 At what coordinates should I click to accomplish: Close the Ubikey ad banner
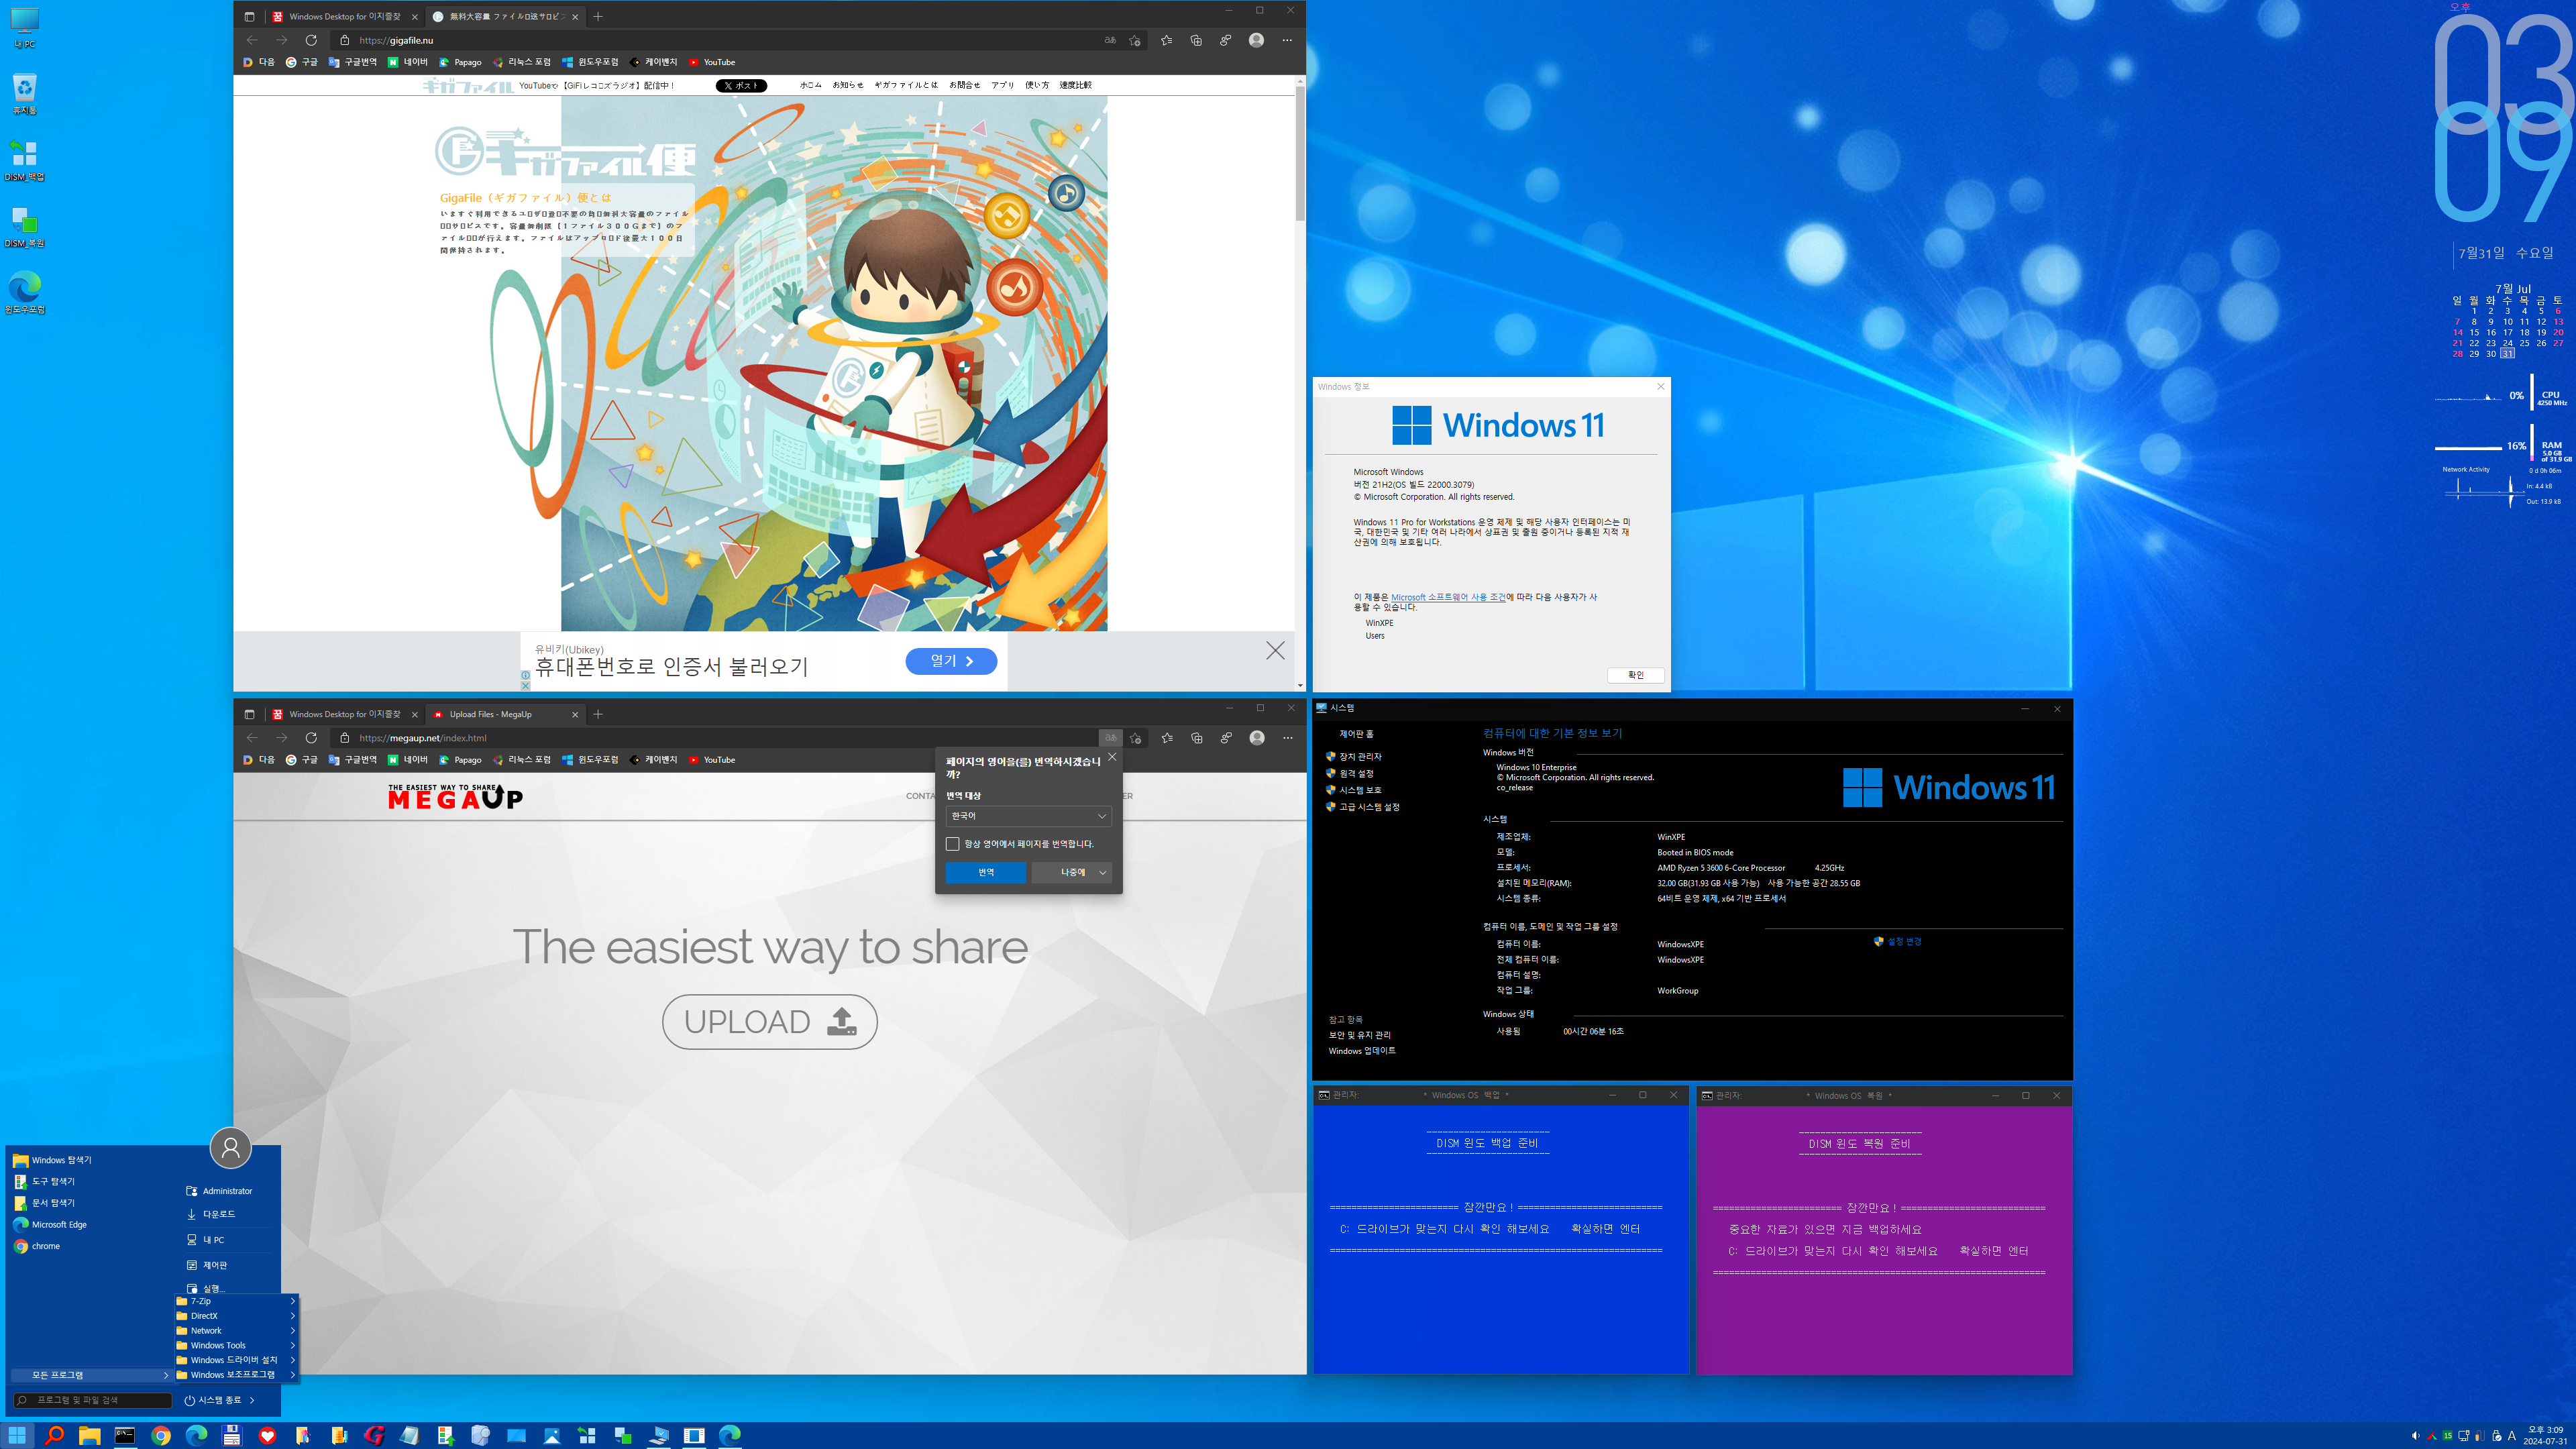(x=1275, y=650)
